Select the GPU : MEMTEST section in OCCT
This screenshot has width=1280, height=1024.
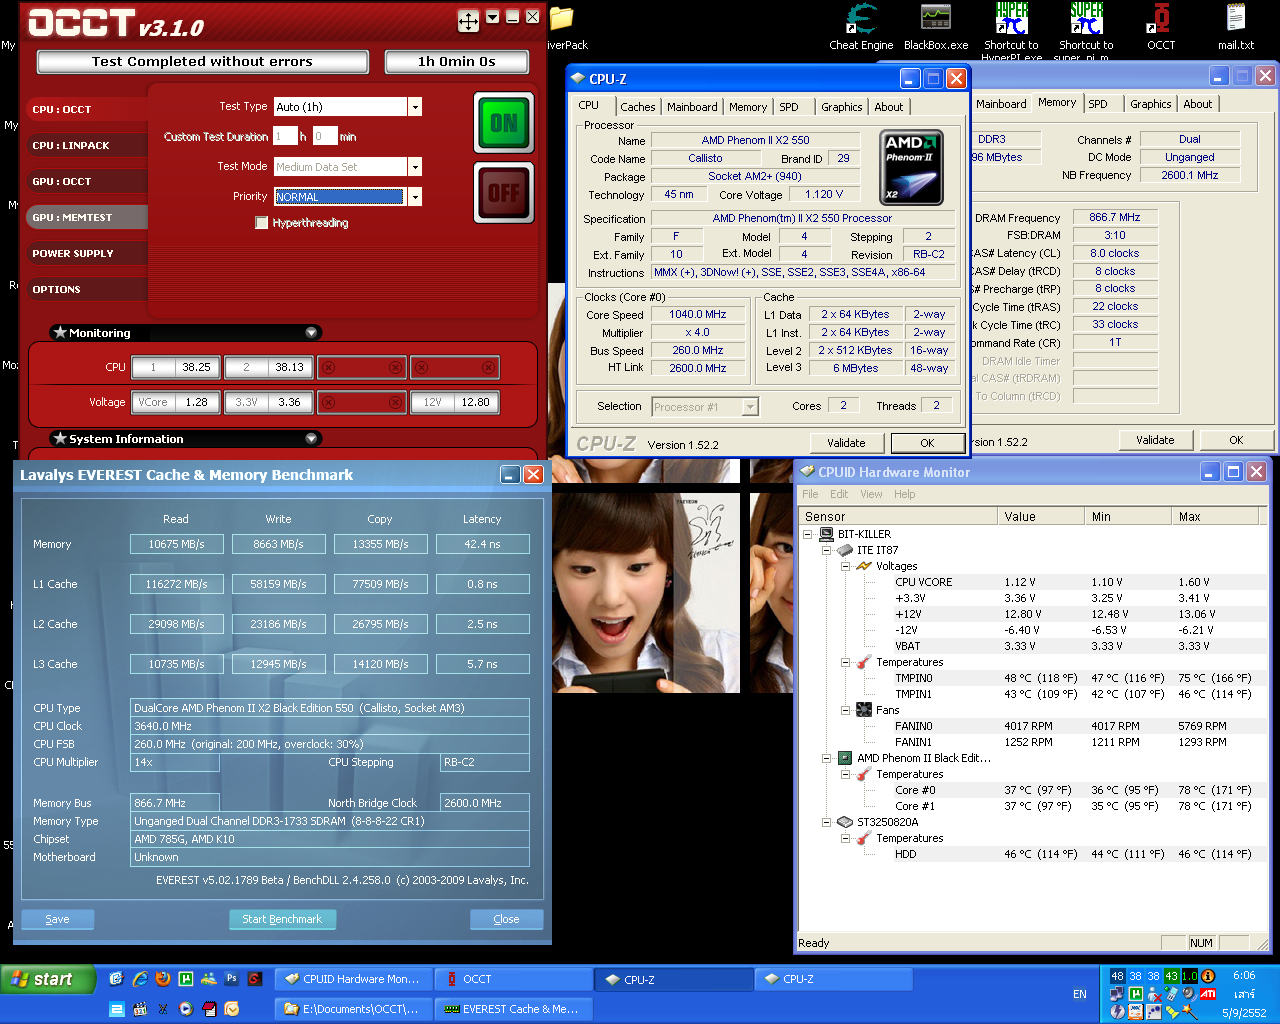click(88, 218)
